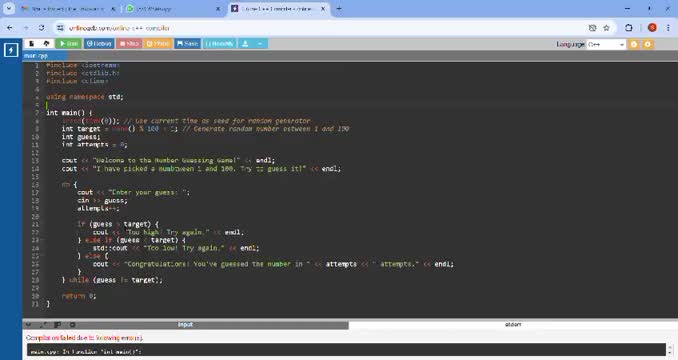
Task: Click the red Stop button
Action: (x=129, y=44)
